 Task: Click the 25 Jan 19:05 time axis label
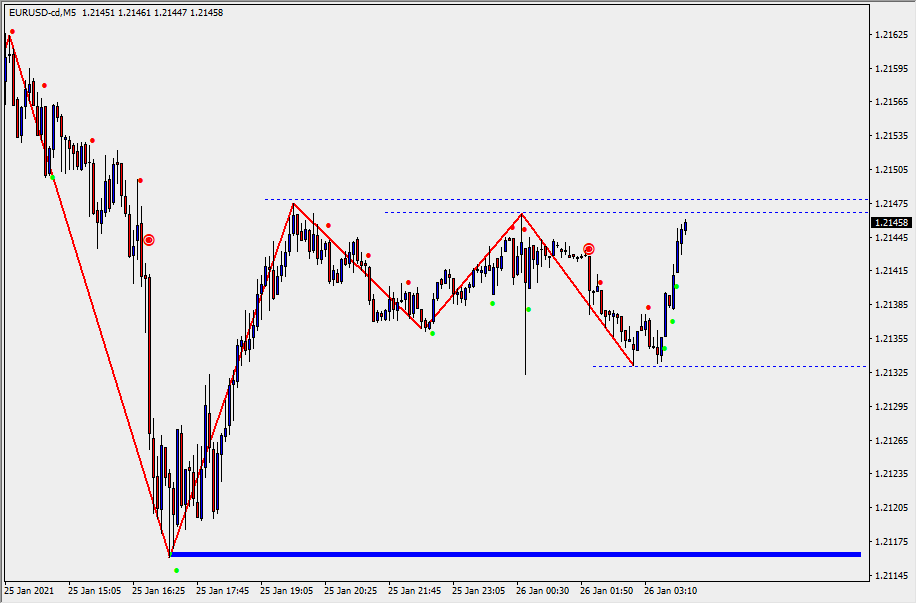[x=285, y=591]
